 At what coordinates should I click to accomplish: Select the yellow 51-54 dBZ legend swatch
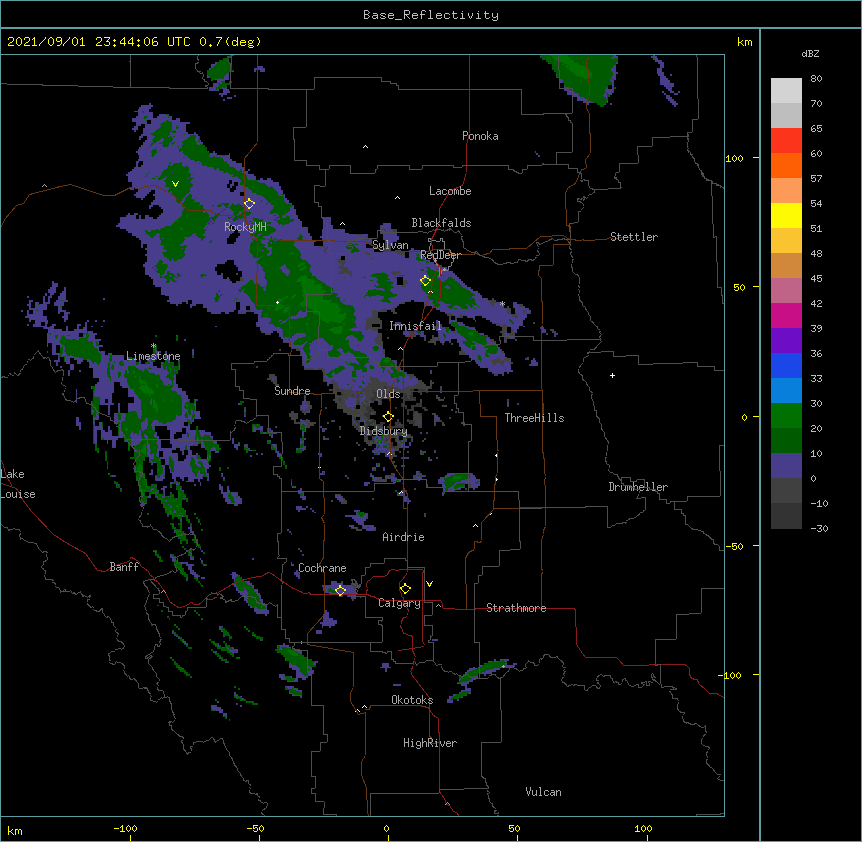(x=786, y=215)
